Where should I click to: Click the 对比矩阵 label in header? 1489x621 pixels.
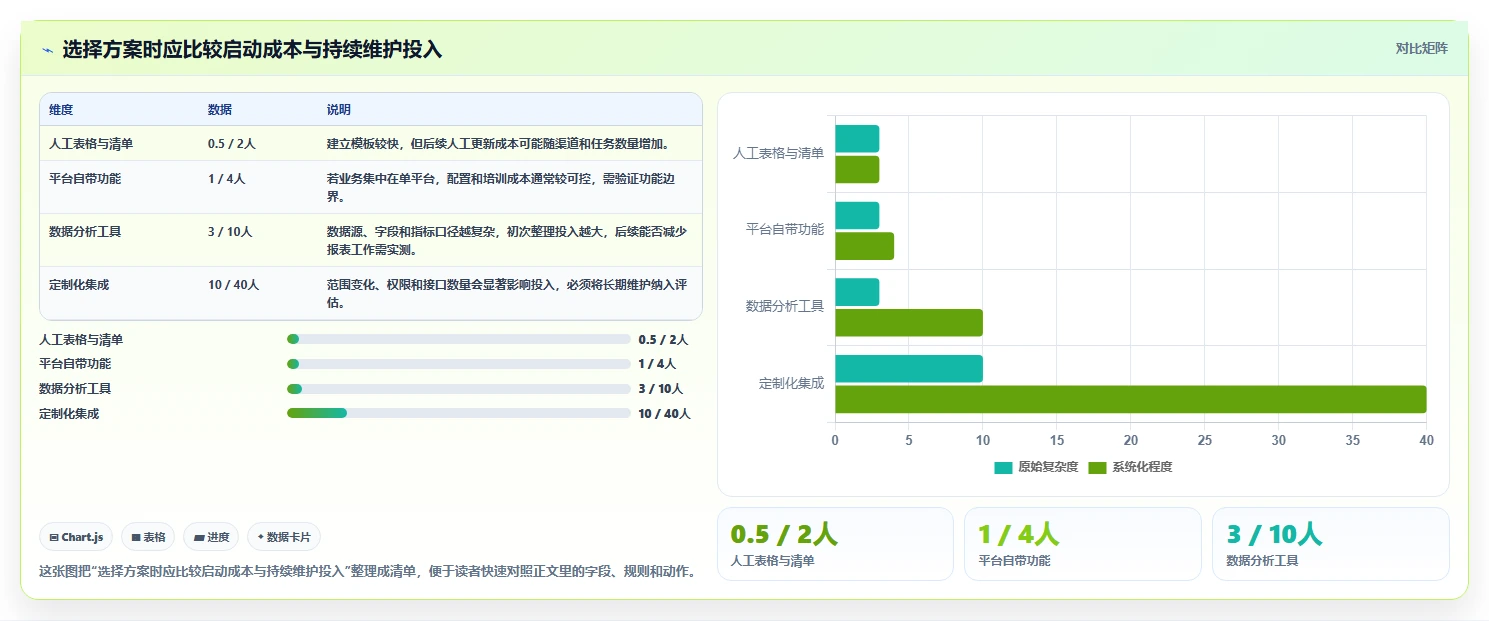point(1421,48)
